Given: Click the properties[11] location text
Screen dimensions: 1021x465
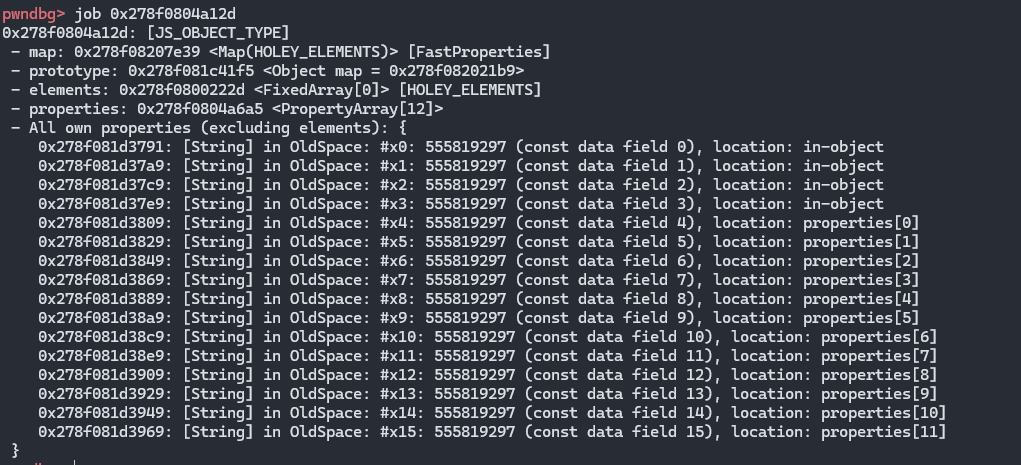Looking at the screenshot, I should tap(883, 432).
